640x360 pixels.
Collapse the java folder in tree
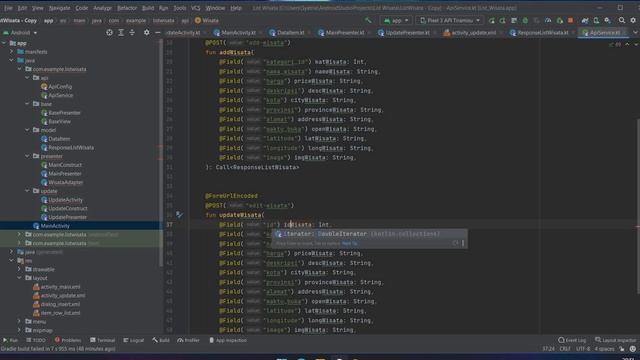(x=12, y=60)
